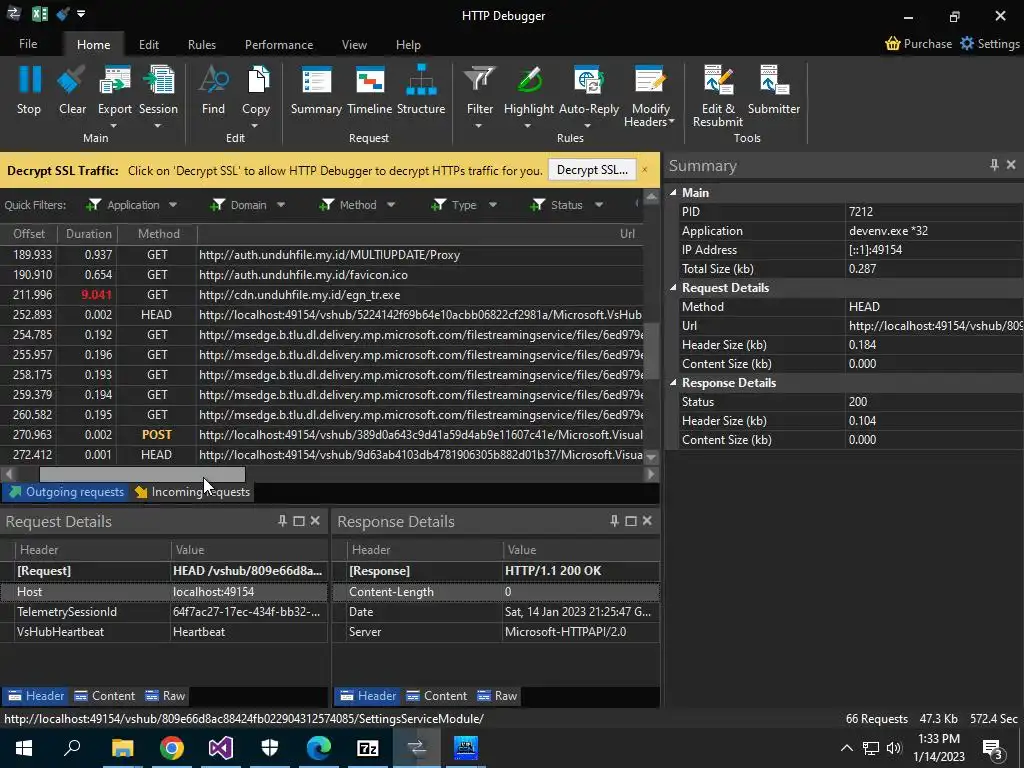Open 7-Zip from the taskbar

[x=368, y=747]
